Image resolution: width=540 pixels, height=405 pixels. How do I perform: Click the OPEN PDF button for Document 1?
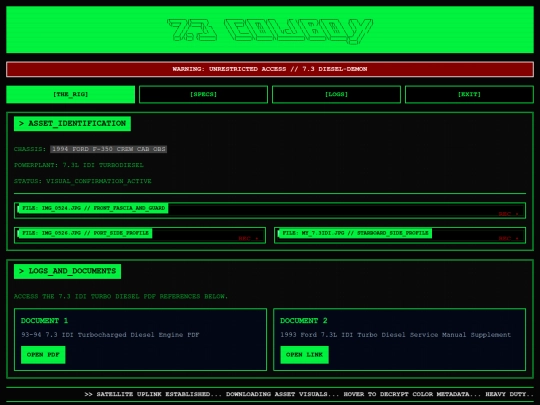43,355
